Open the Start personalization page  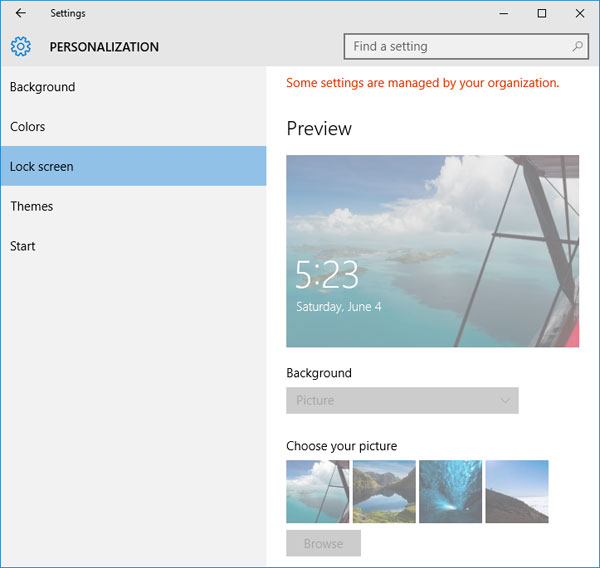24,246
